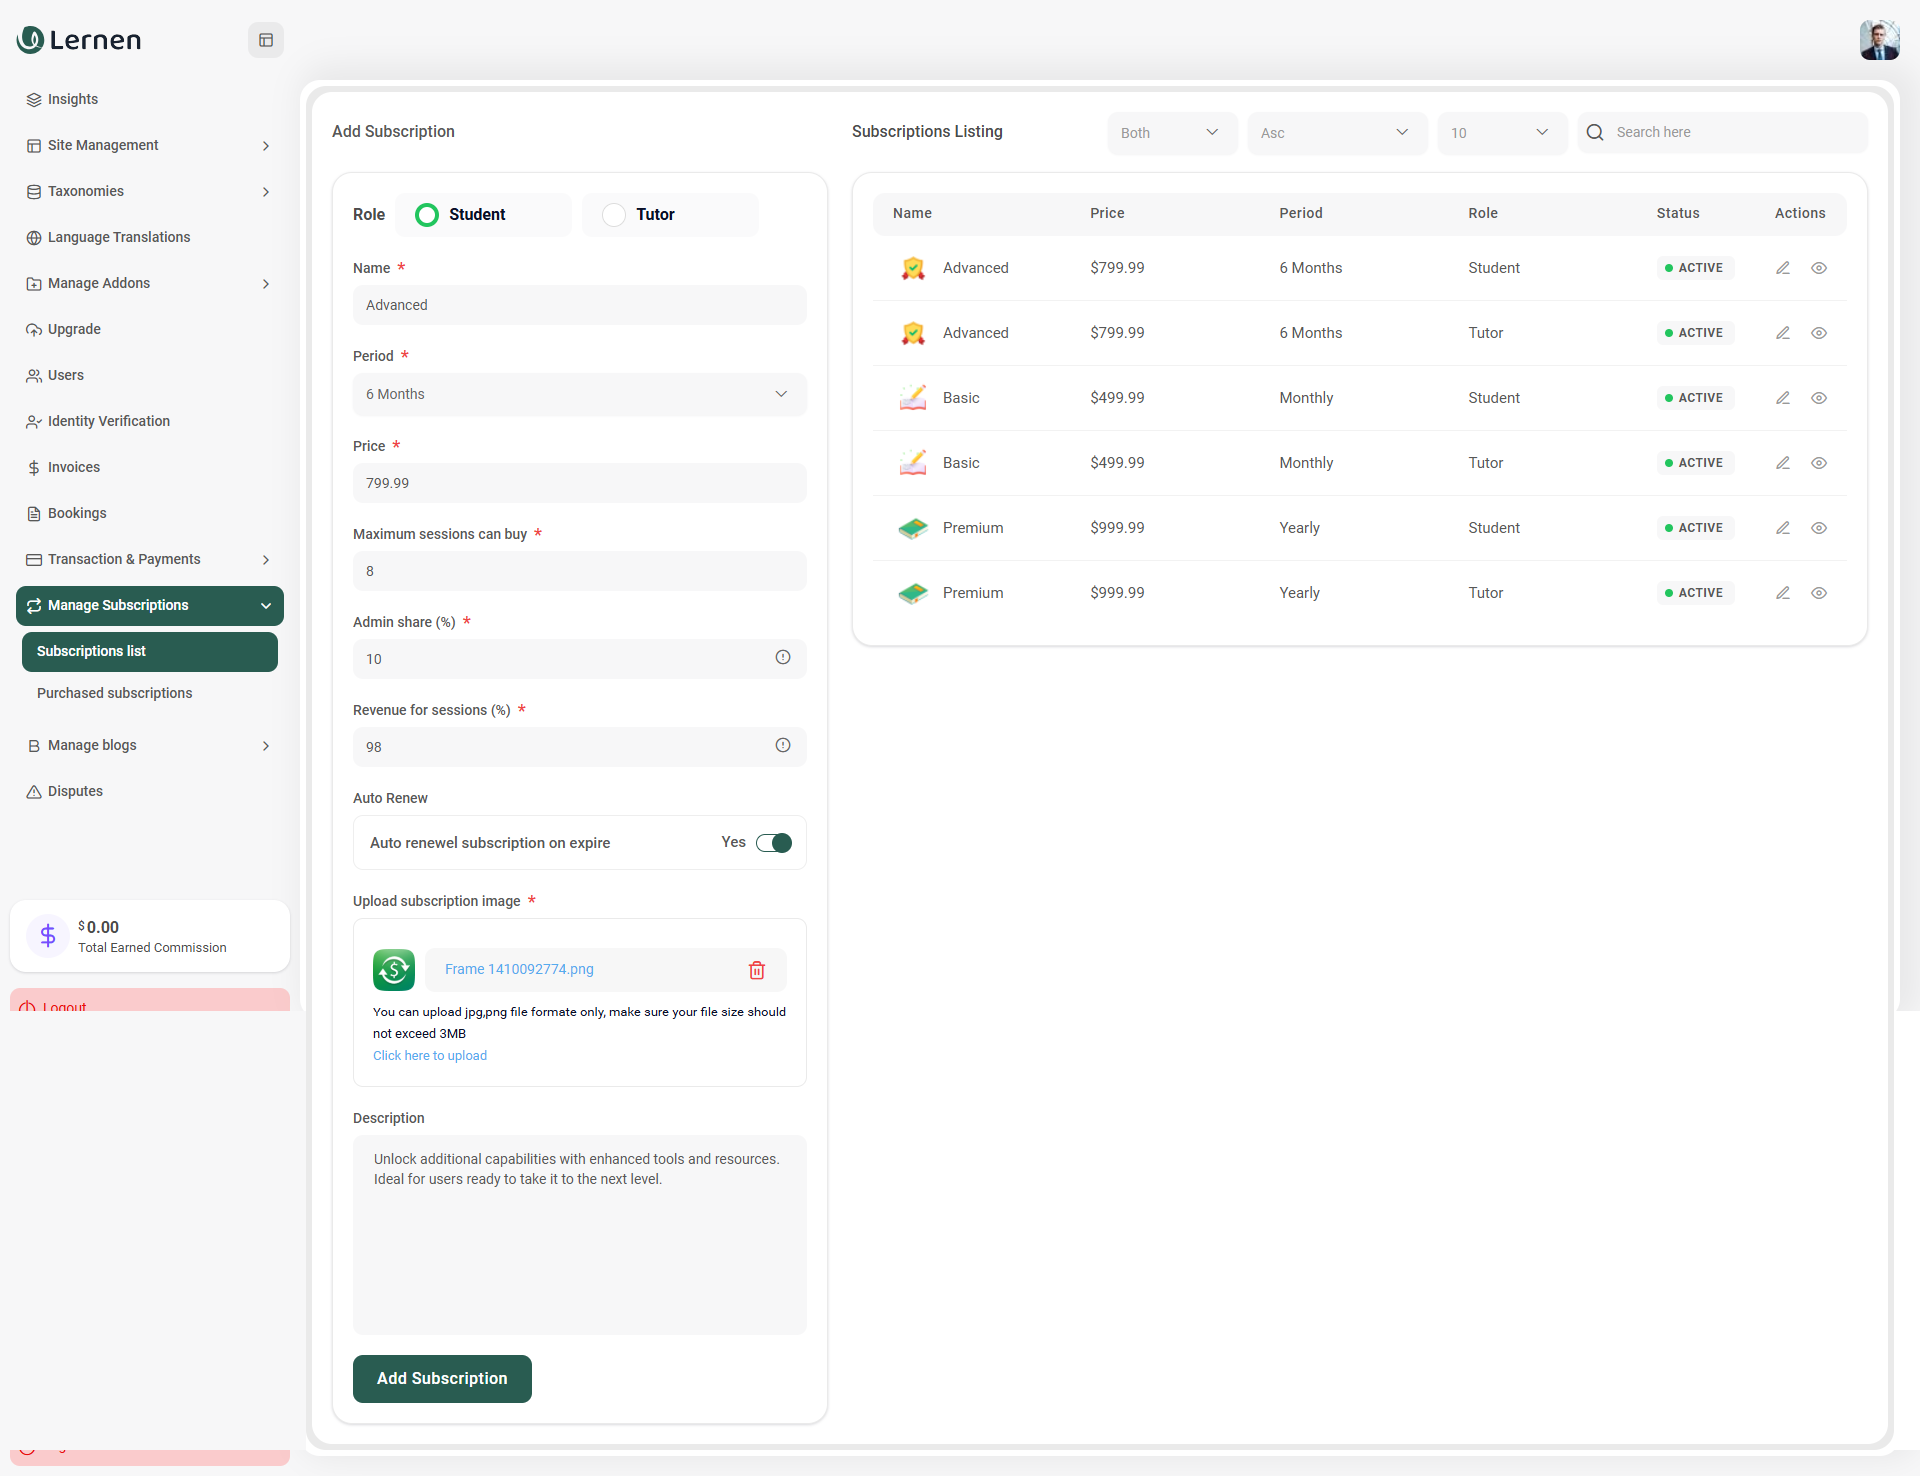Image resolution: width=1920 pixels, height=1477 pixels.
Task: Click edit pencil for Advanced Student row
Action: point(1782,268)
